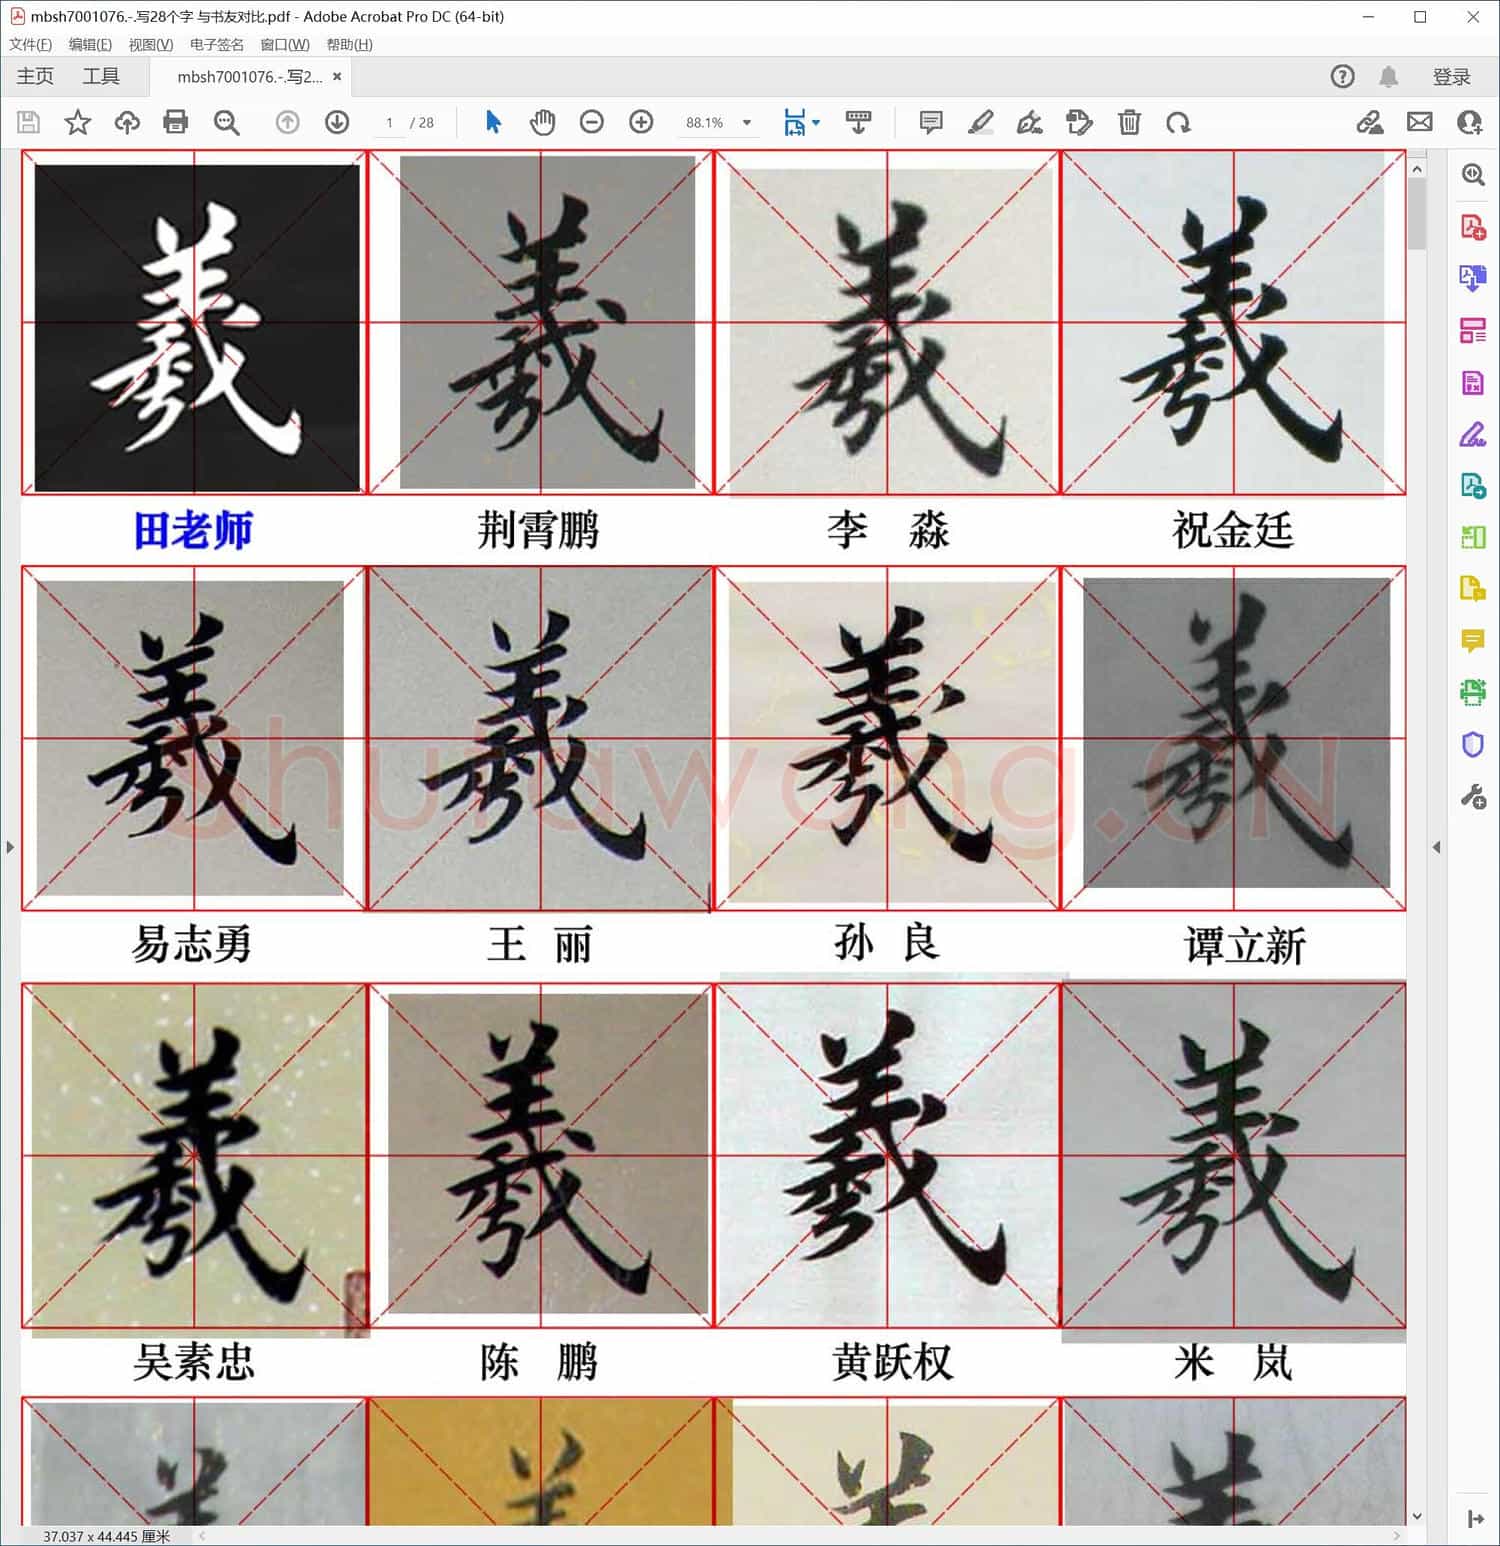This screenshot has width=1500, height=1546.
Task: Expand the page display options dropdown
Action: pyautogui.click(x=815, y=122)
